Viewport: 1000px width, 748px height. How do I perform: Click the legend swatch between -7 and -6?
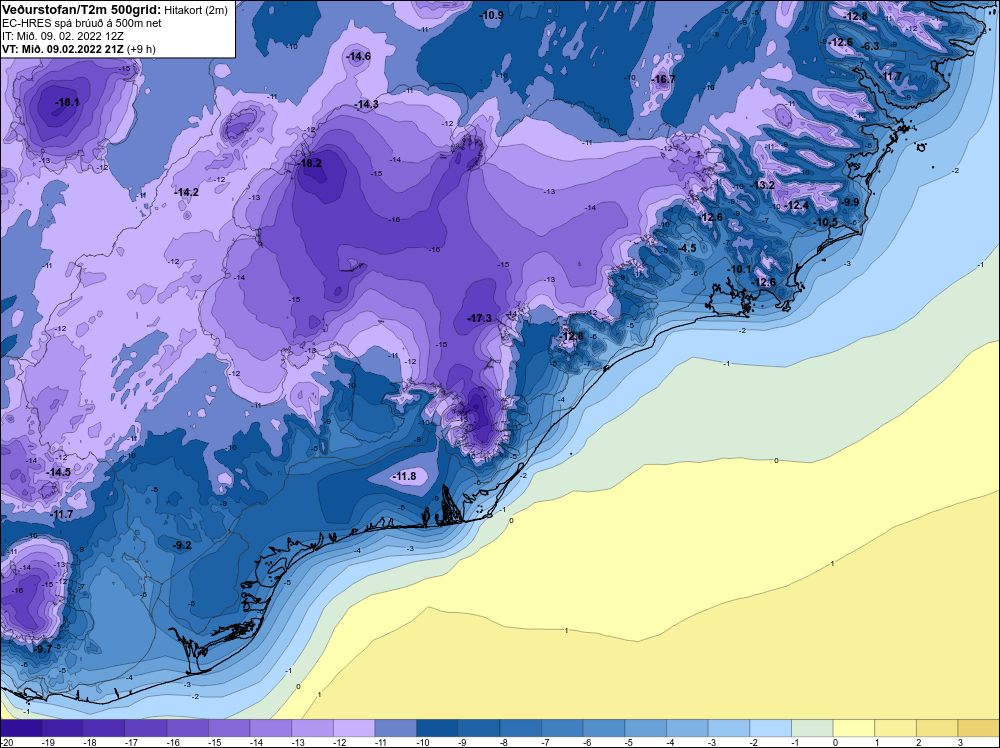click(x=562, y=728)
